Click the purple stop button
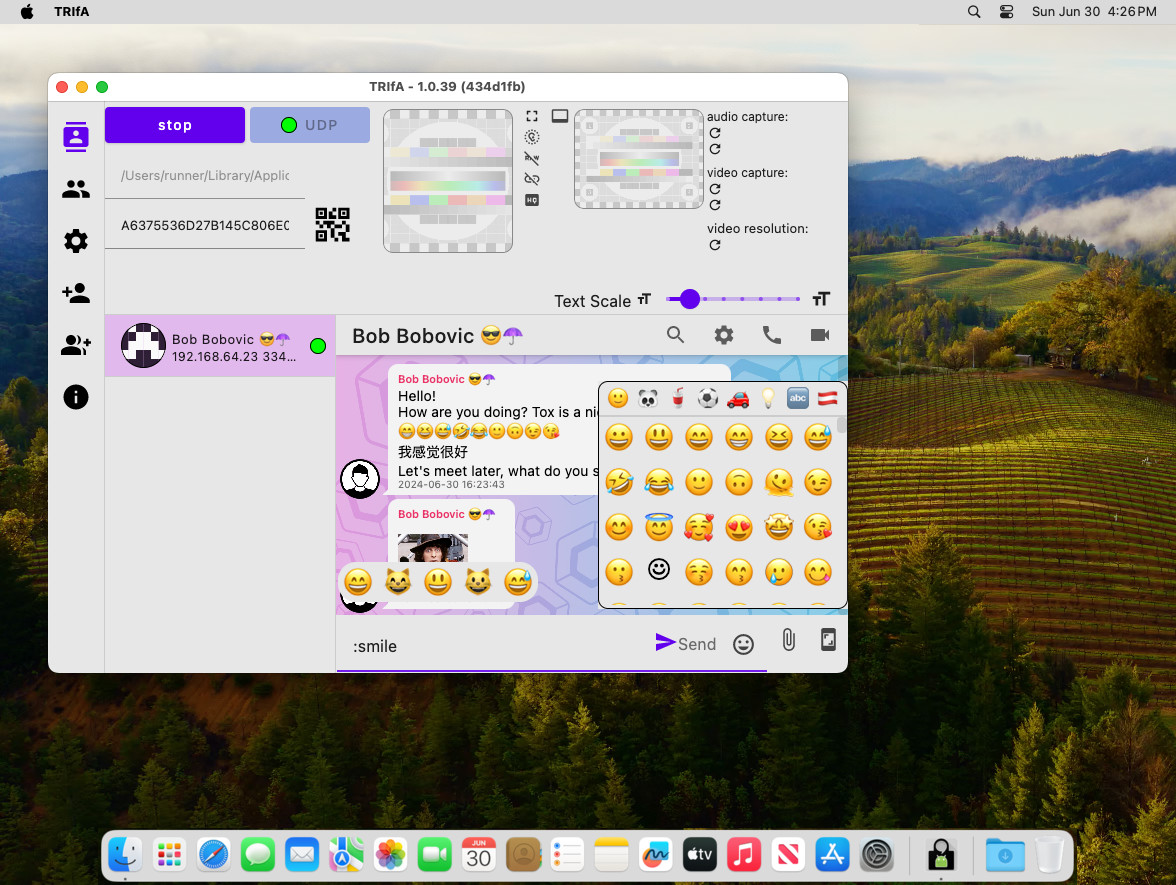 click(175, 124)
